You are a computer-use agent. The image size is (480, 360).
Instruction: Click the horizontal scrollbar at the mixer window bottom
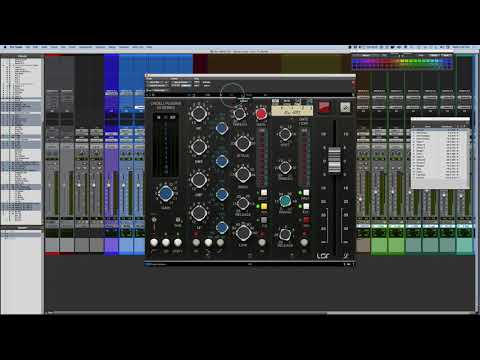(x=260, y=313)
